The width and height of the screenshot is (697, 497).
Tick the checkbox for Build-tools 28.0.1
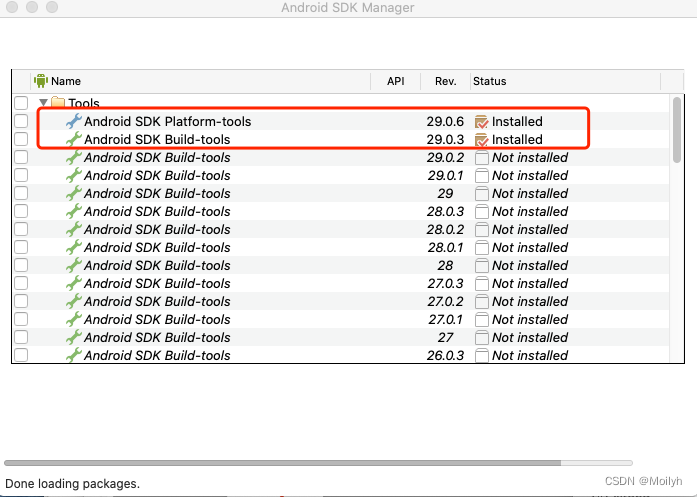pyautogui.click(x=21, y=247)
